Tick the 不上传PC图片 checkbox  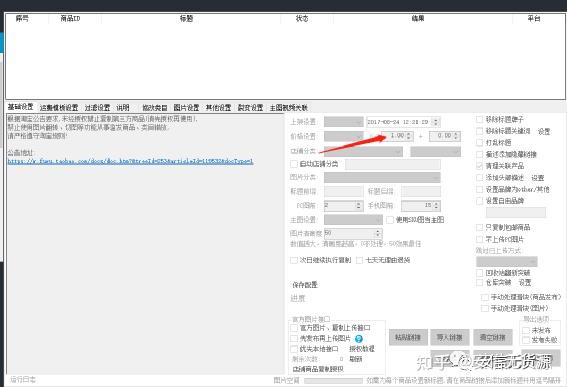pos(479,239)
